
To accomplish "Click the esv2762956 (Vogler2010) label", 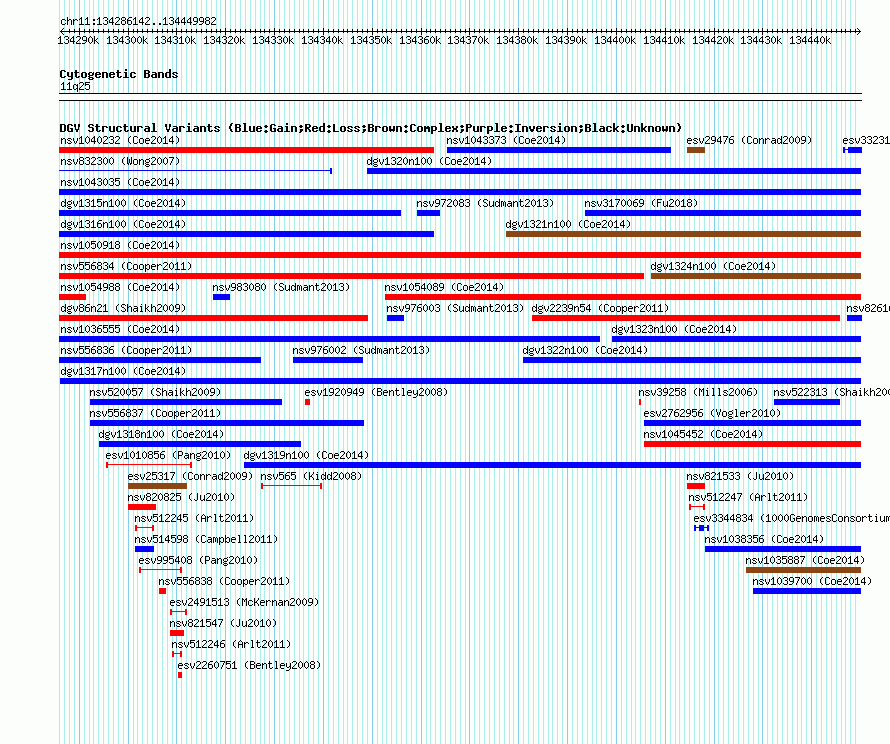I will point(712,413).
